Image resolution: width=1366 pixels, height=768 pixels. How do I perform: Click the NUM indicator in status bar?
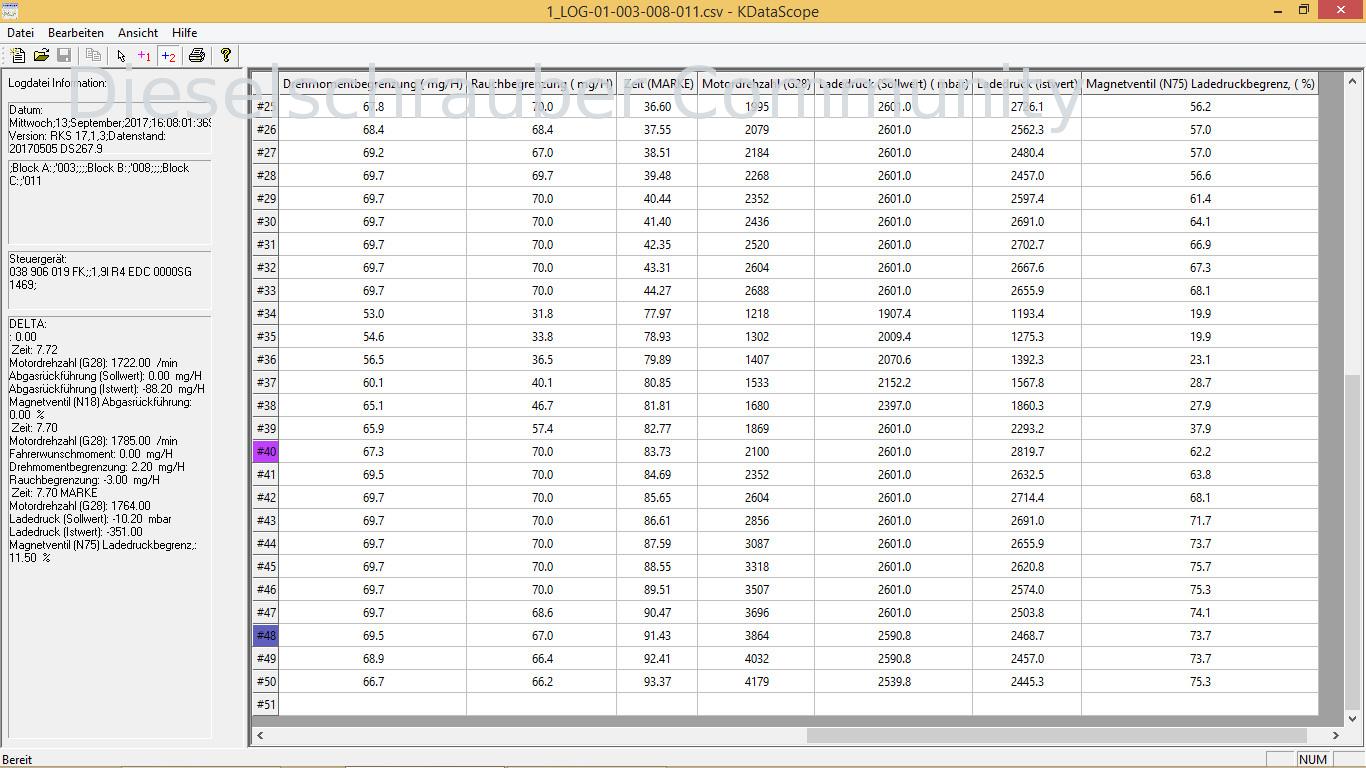click(x=1313, y=760)
